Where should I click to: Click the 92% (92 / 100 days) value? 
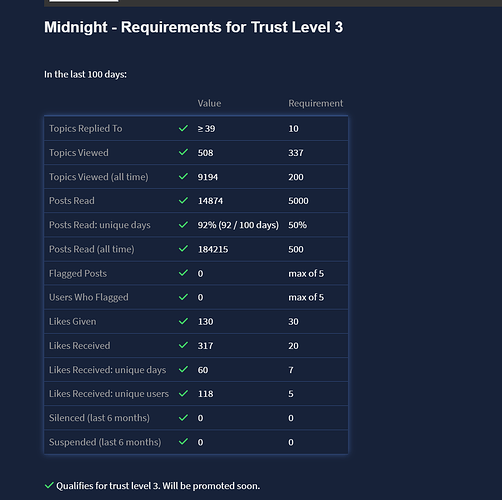click(x=238, y=225)
